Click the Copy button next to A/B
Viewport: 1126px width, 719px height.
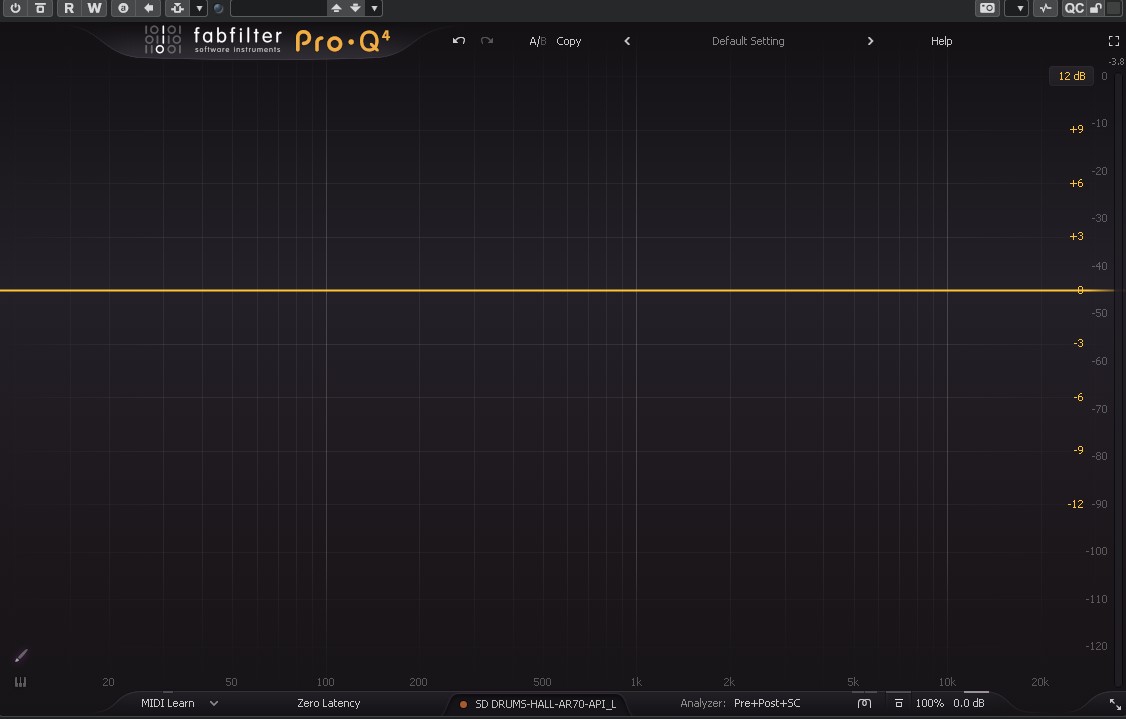(568, 41)
